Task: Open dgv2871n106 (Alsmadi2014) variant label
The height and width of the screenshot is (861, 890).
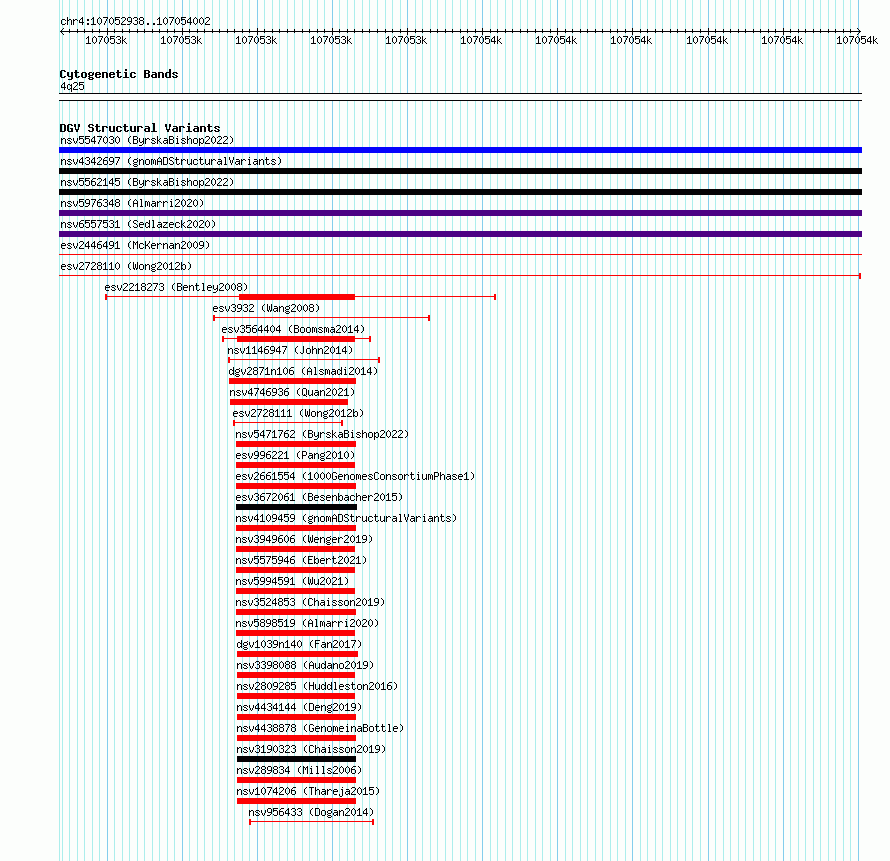Action: (303, 371)
